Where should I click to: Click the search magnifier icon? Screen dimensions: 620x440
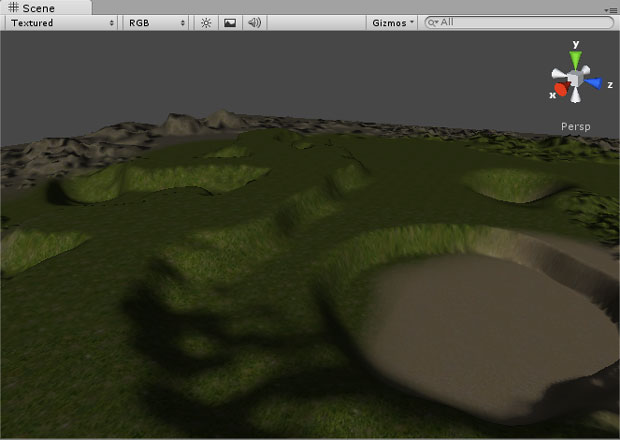[432, 22]
